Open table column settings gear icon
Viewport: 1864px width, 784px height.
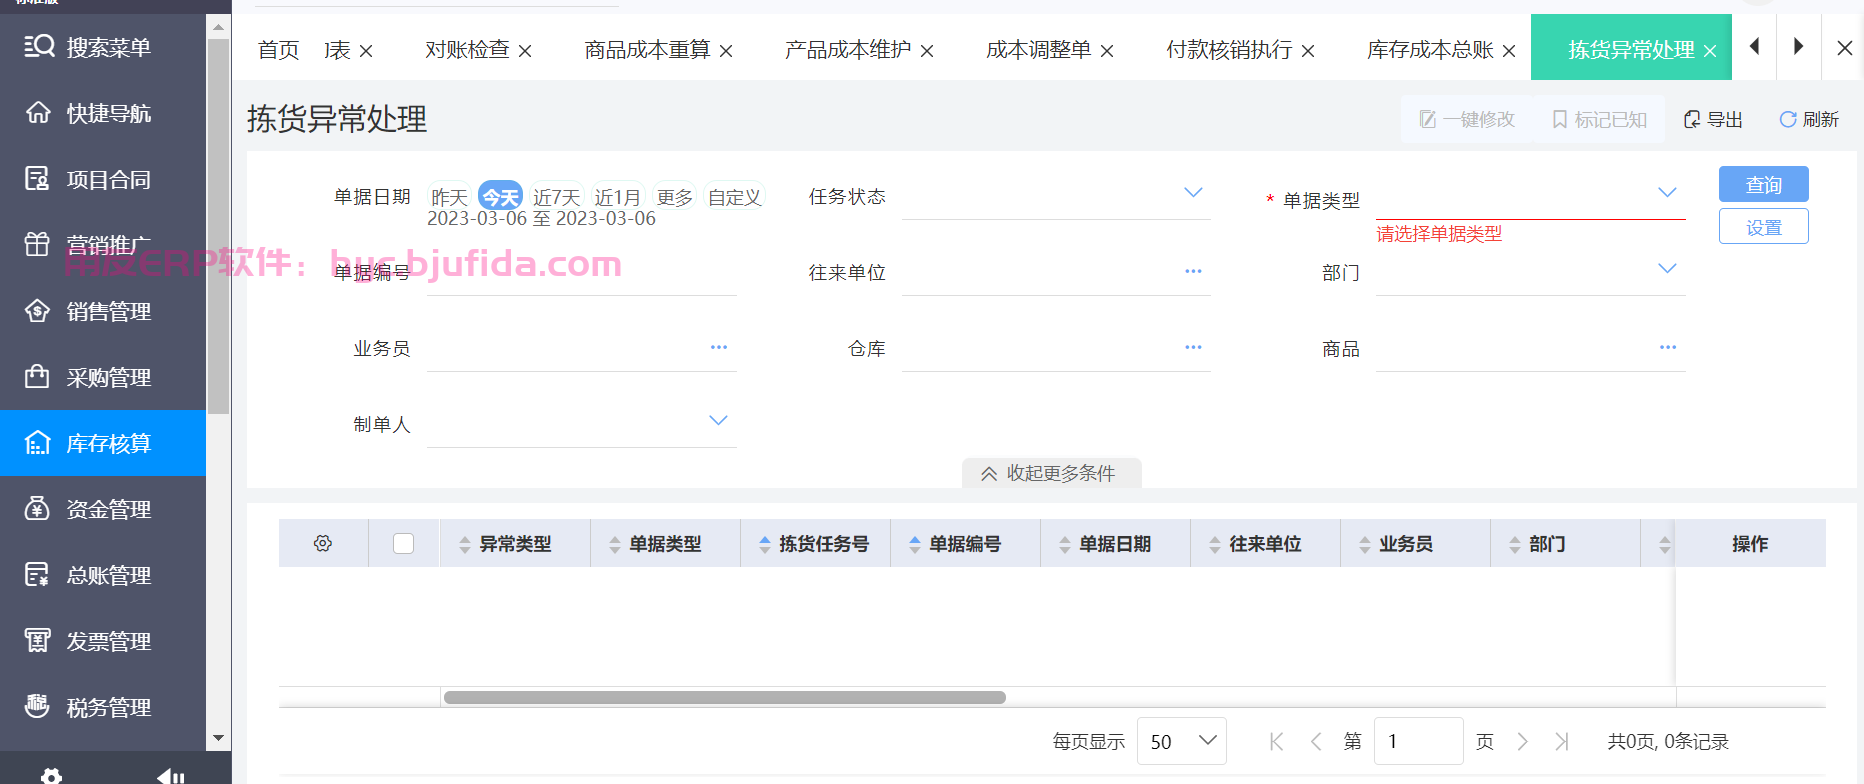point(323,543)
